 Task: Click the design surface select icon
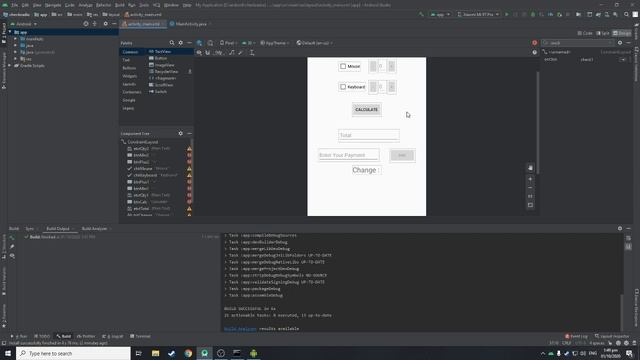coord(199,43)
